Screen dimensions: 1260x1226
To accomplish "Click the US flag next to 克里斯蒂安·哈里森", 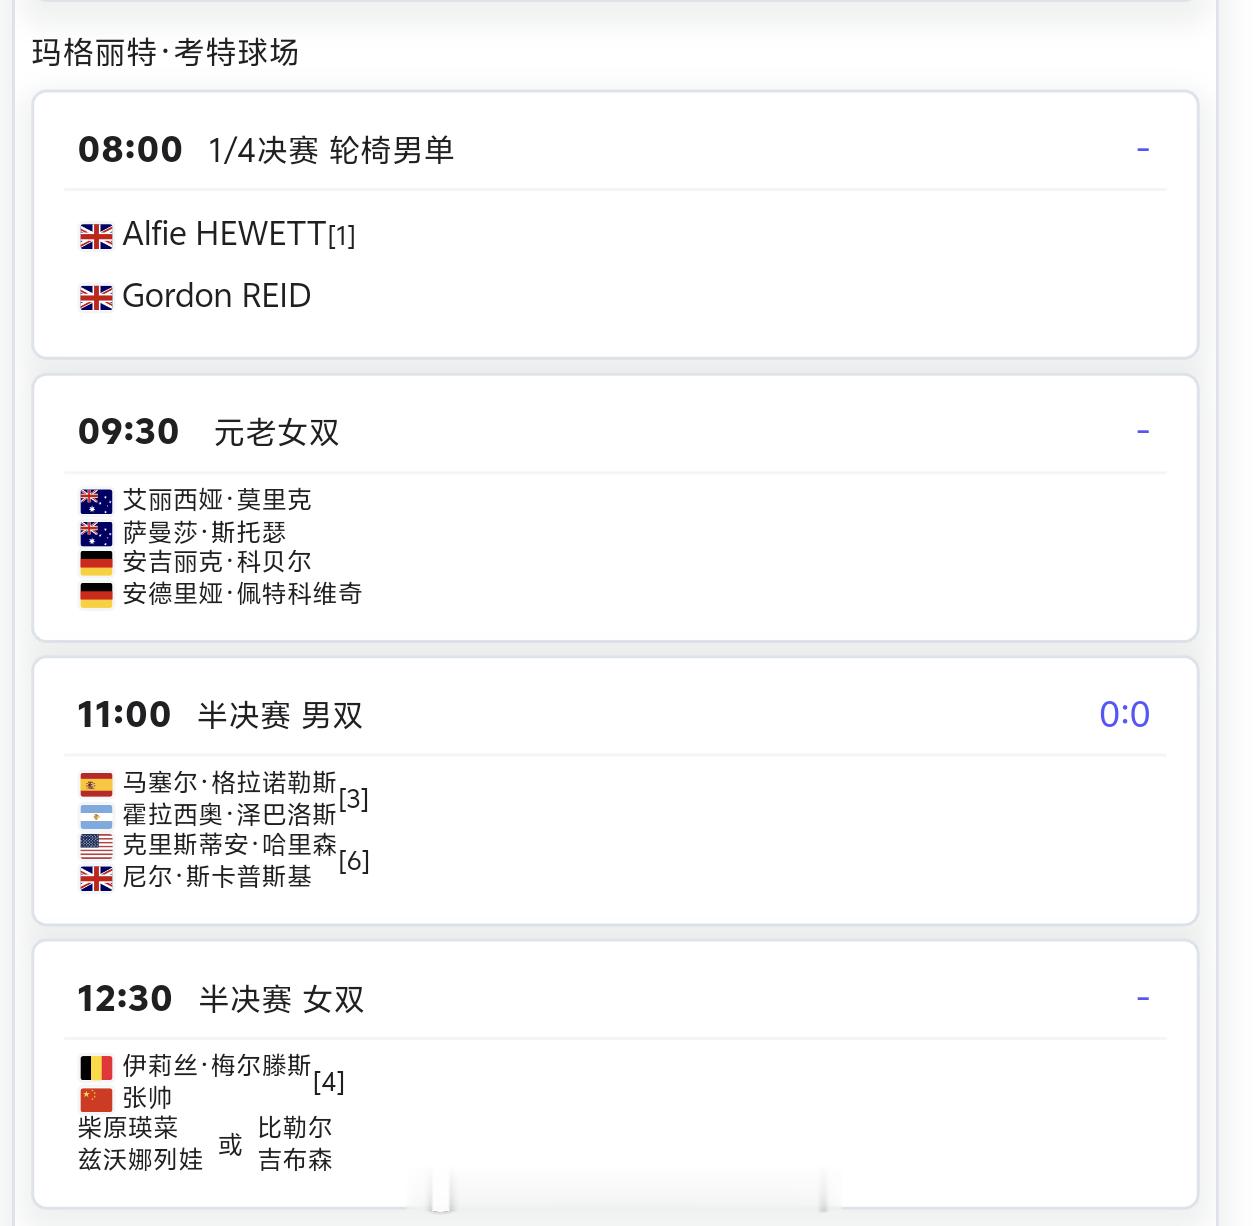I will 96,846.
